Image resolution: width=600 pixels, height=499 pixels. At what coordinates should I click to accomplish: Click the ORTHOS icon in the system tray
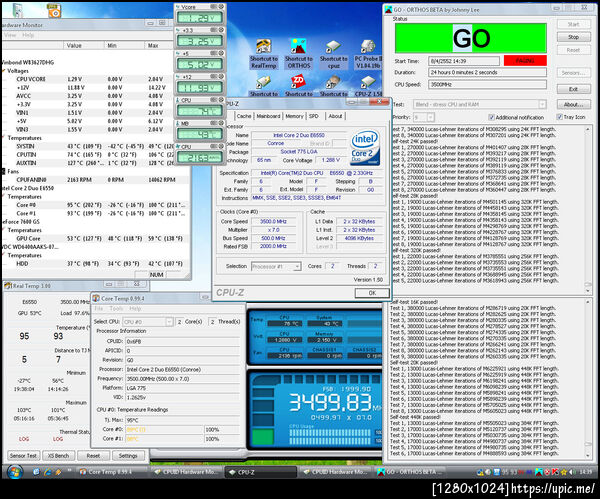point(539,472)
